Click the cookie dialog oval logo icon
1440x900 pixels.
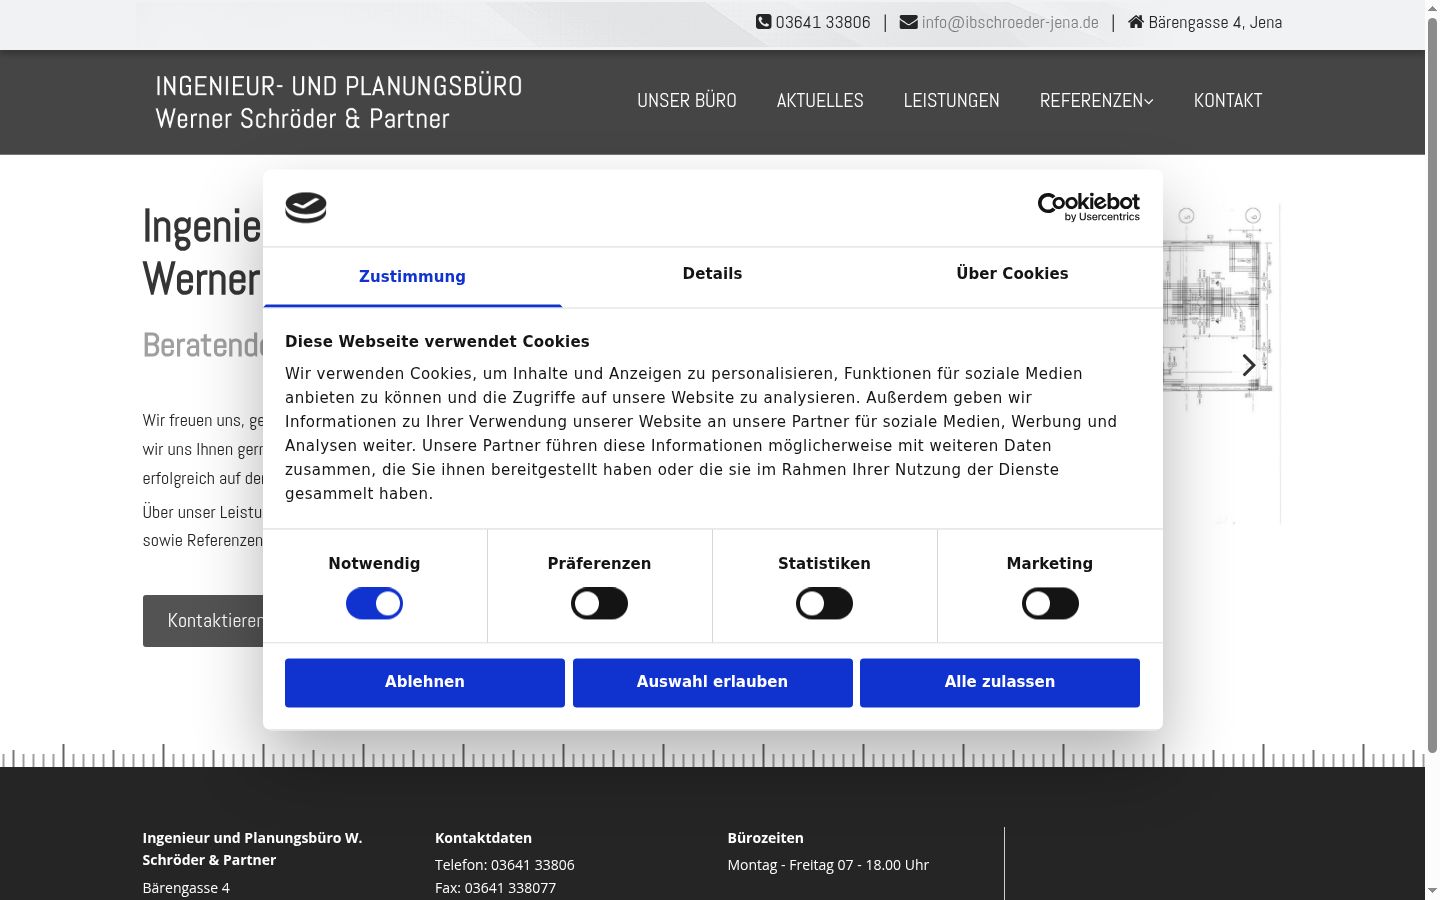pos(306,207)
